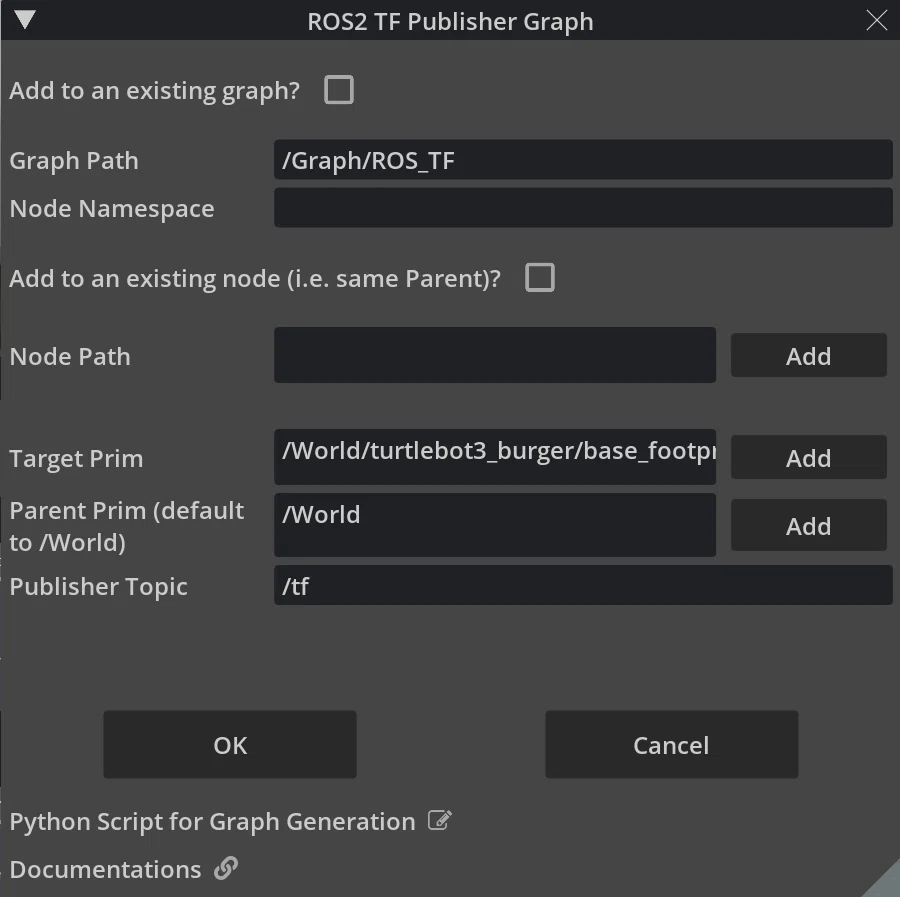Click the Graph Path input field
Image resolution: width=900 pixels, height=897 pixels.
click(583, 160)
